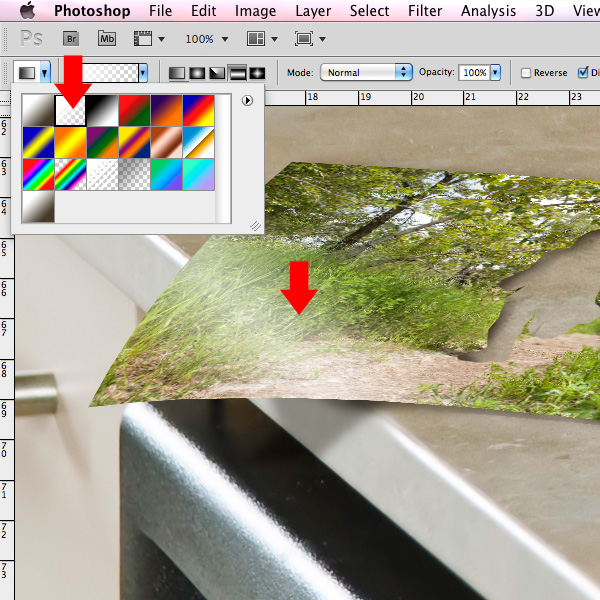Pick the Black, White gradient swatch
Image resolution: width=600 pixels, height=600 pixels.
pyautogui.click(x=103, y=110)
